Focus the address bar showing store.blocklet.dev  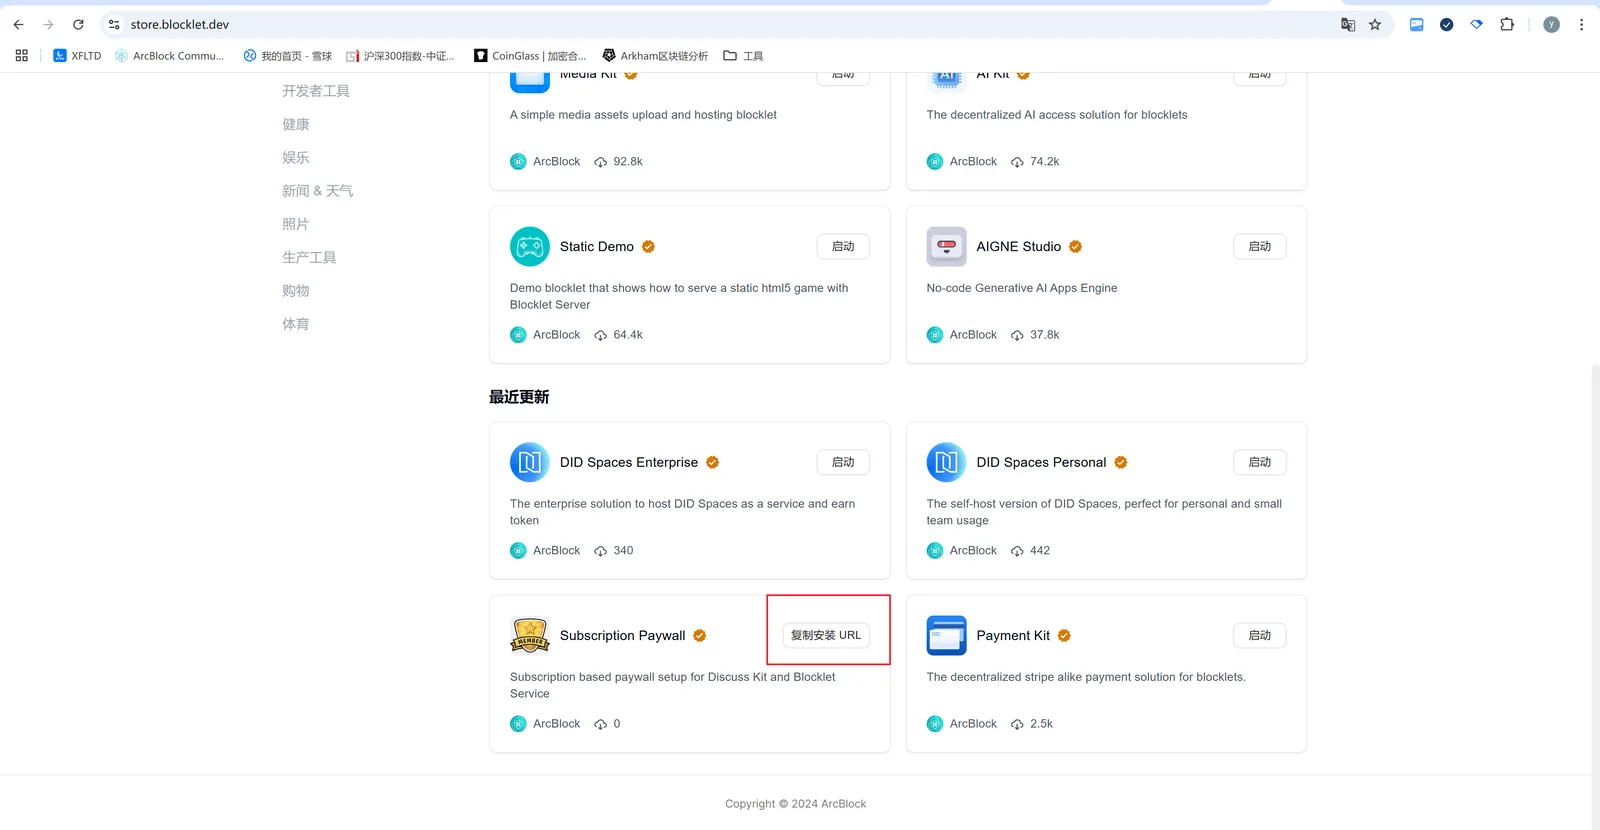tap(720, 24)
